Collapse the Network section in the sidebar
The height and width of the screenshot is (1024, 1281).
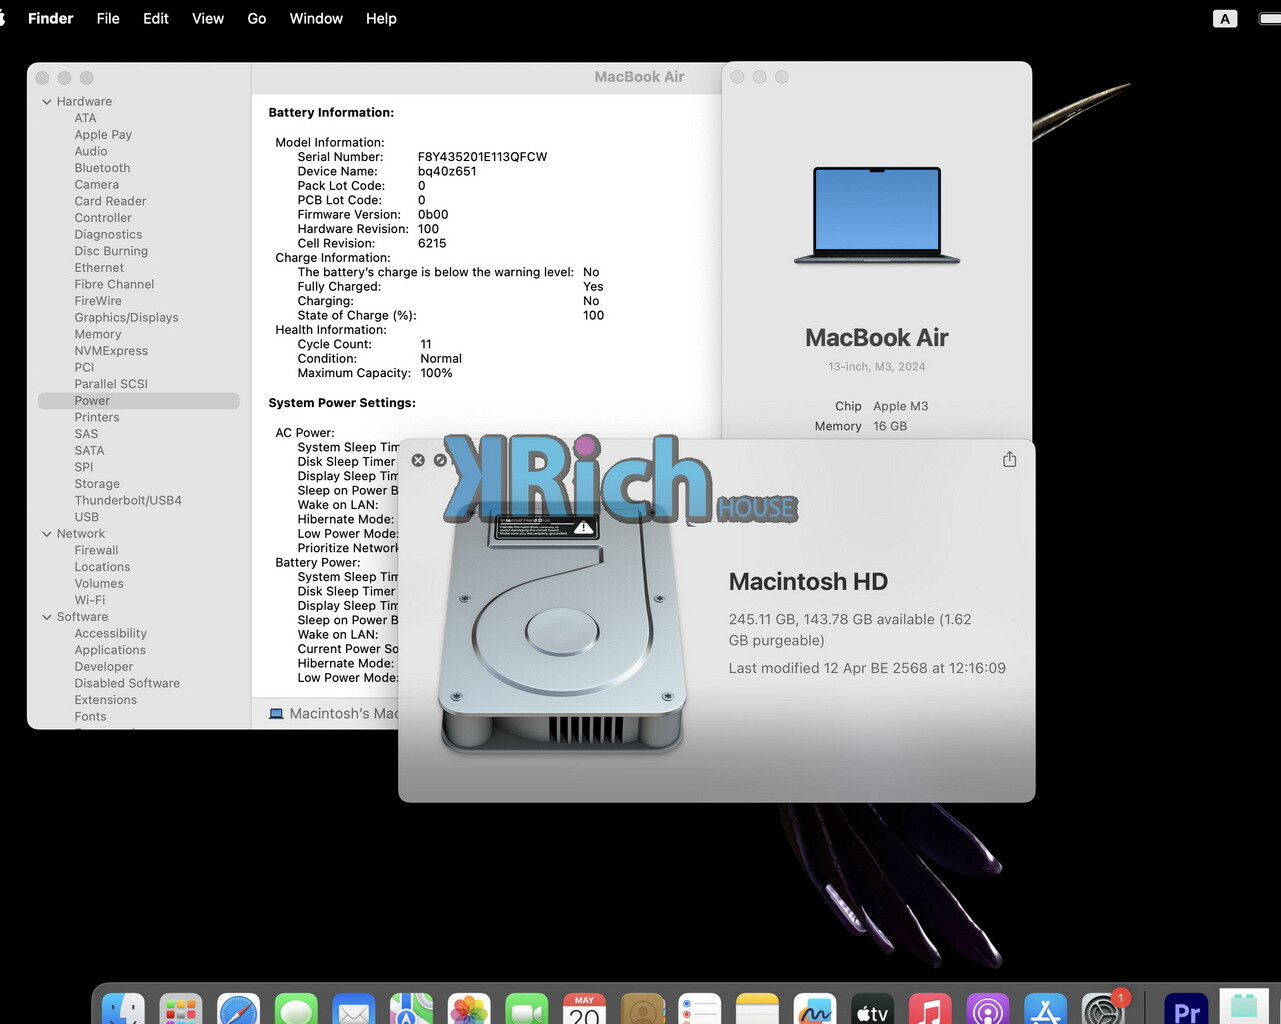(47, 534)
